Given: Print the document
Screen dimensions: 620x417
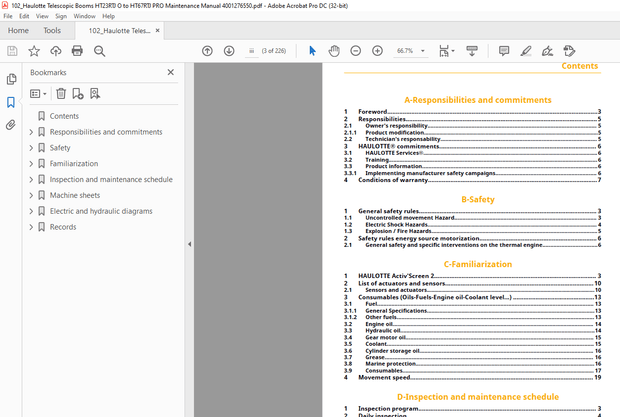Looking at the screenshot, I should 77,51.
